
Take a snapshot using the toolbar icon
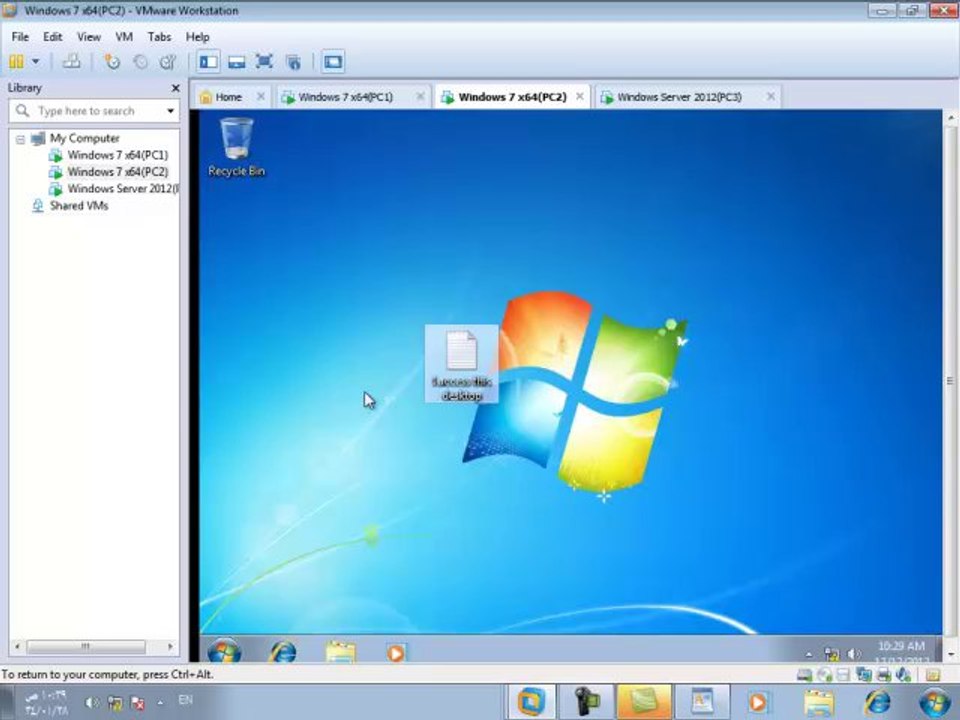click(x=112, y=61)
